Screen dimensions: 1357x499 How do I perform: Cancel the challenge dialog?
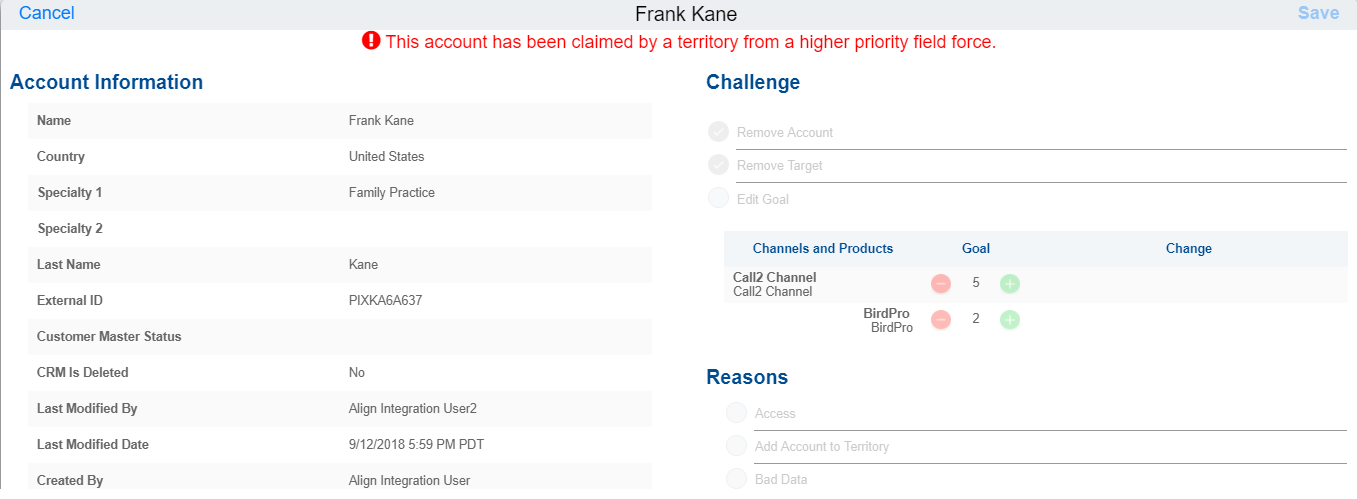pyautogui.click(x=46, y=13)
